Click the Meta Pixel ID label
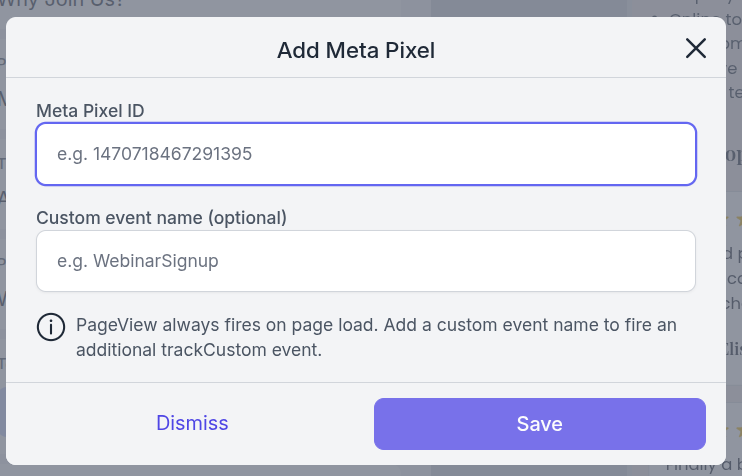This screenshot has height=476, width=742. (90, 111)
